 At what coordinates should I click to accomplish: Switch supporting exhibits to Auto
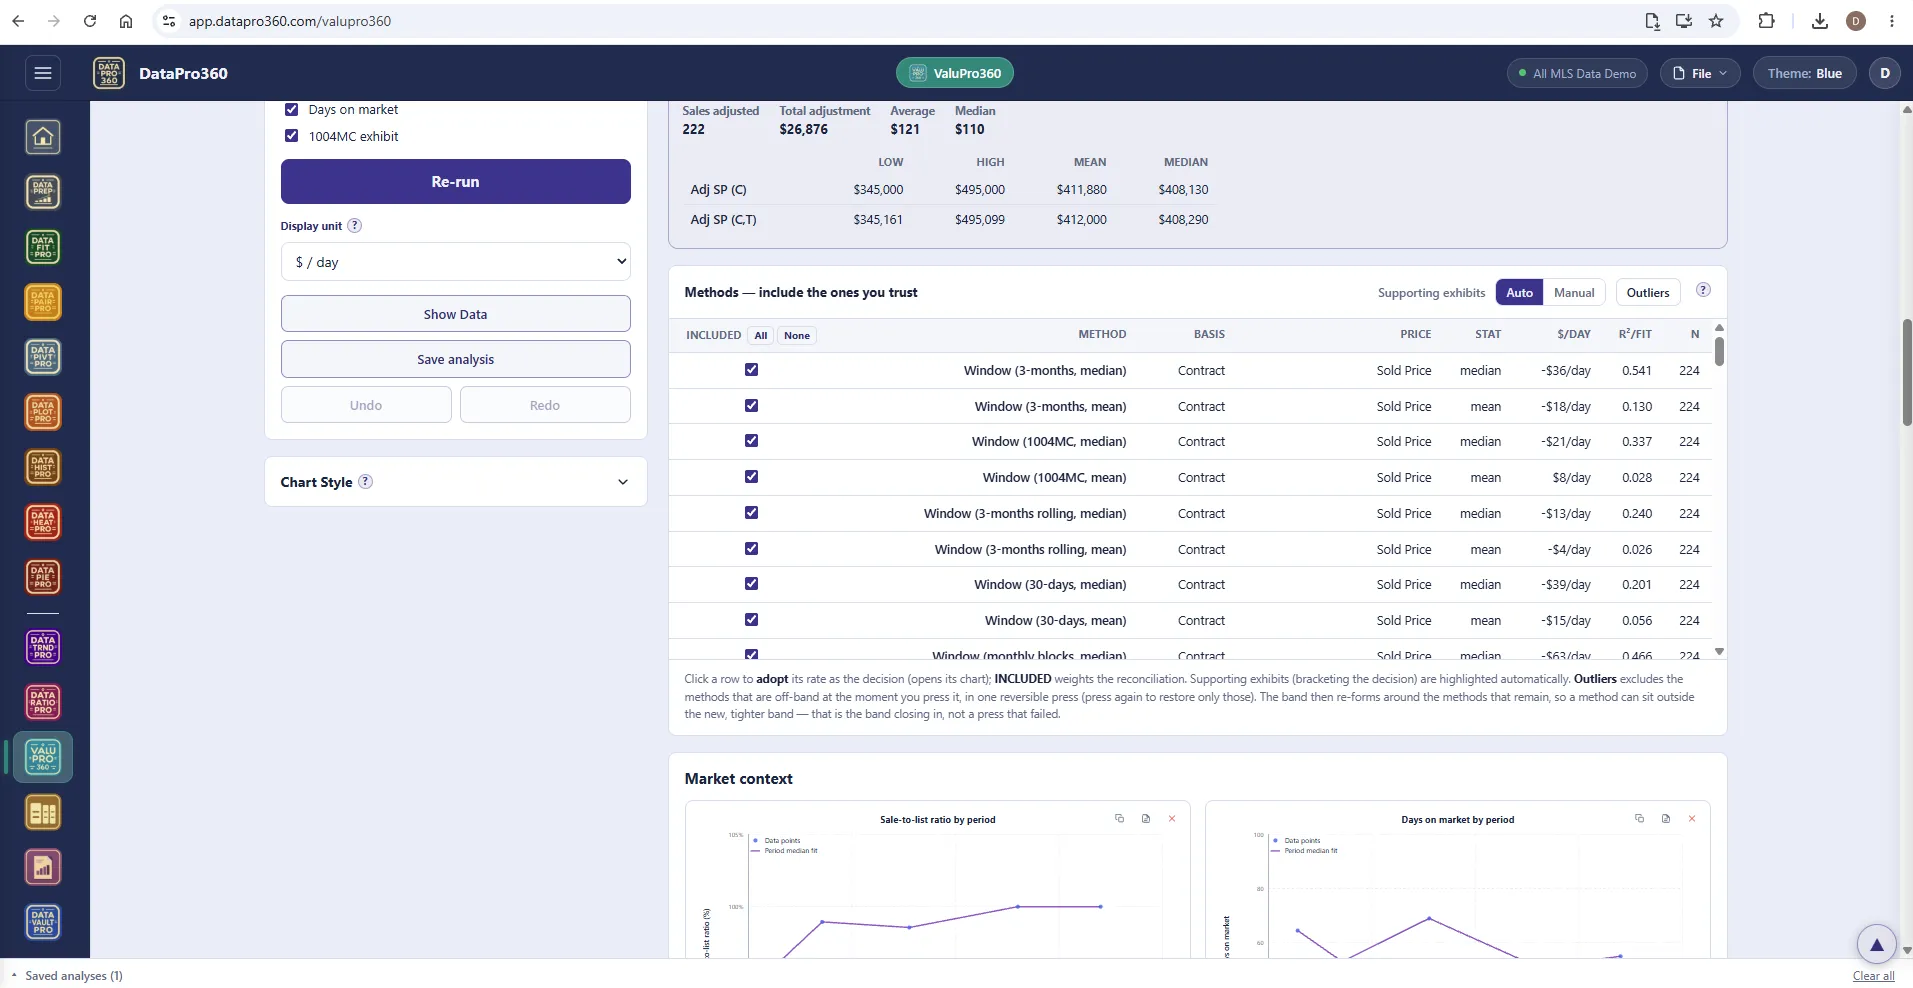[1519, 292]
